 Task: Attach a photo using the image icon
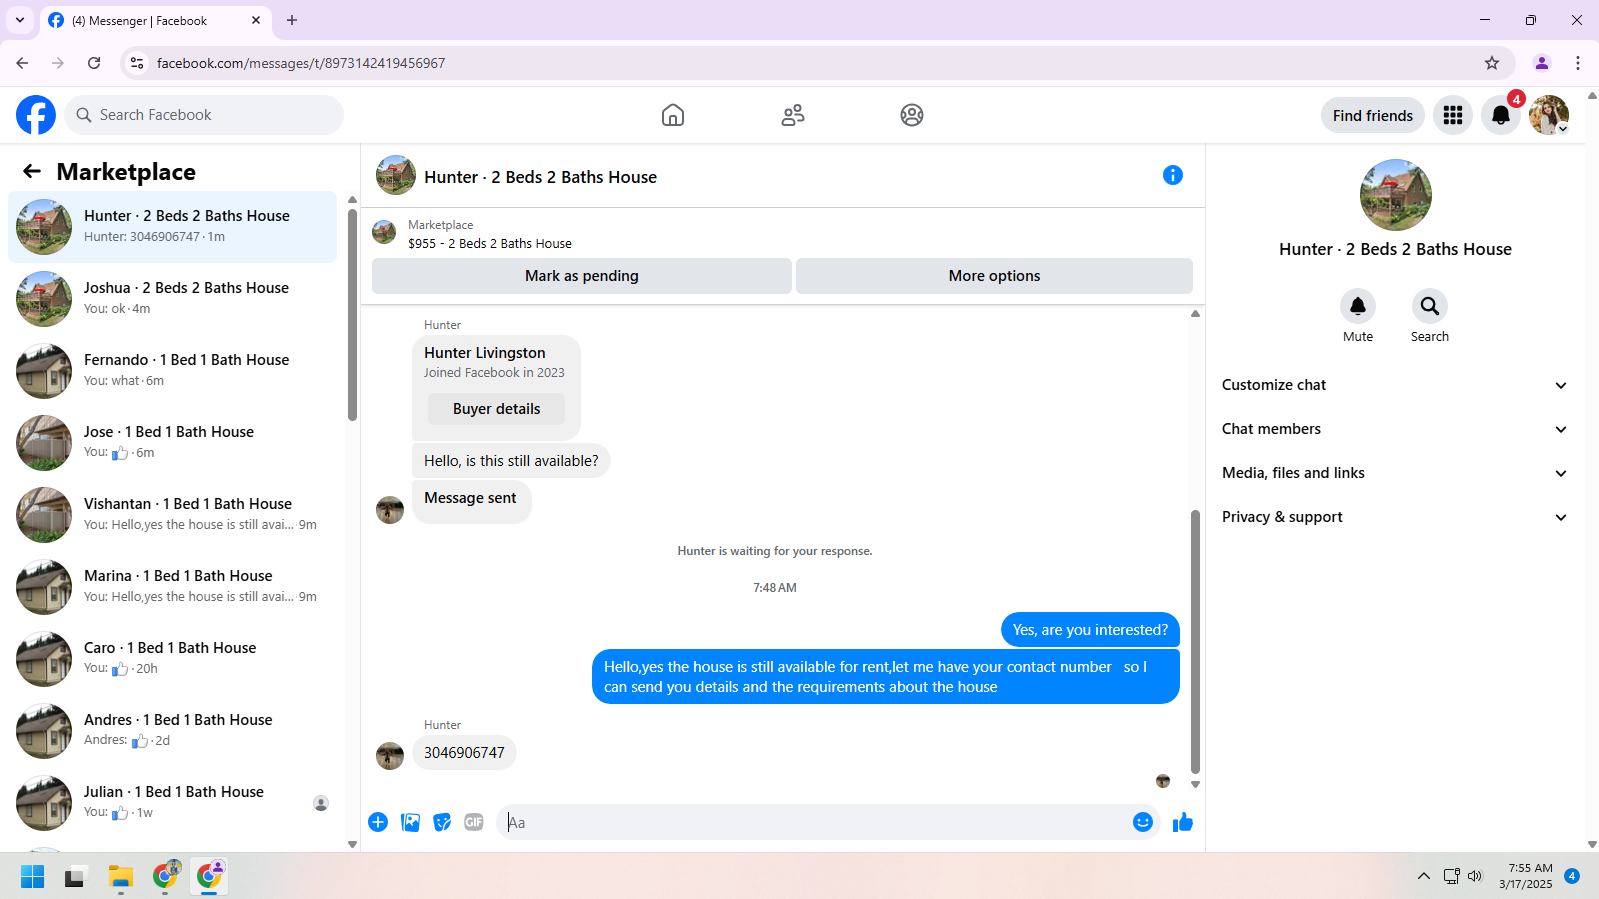tap(410, 822)
